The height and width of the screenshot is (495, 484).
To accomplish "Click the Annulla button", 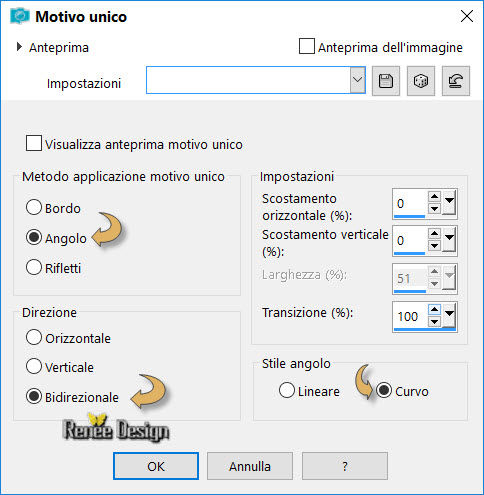I will tap(250, 466).
